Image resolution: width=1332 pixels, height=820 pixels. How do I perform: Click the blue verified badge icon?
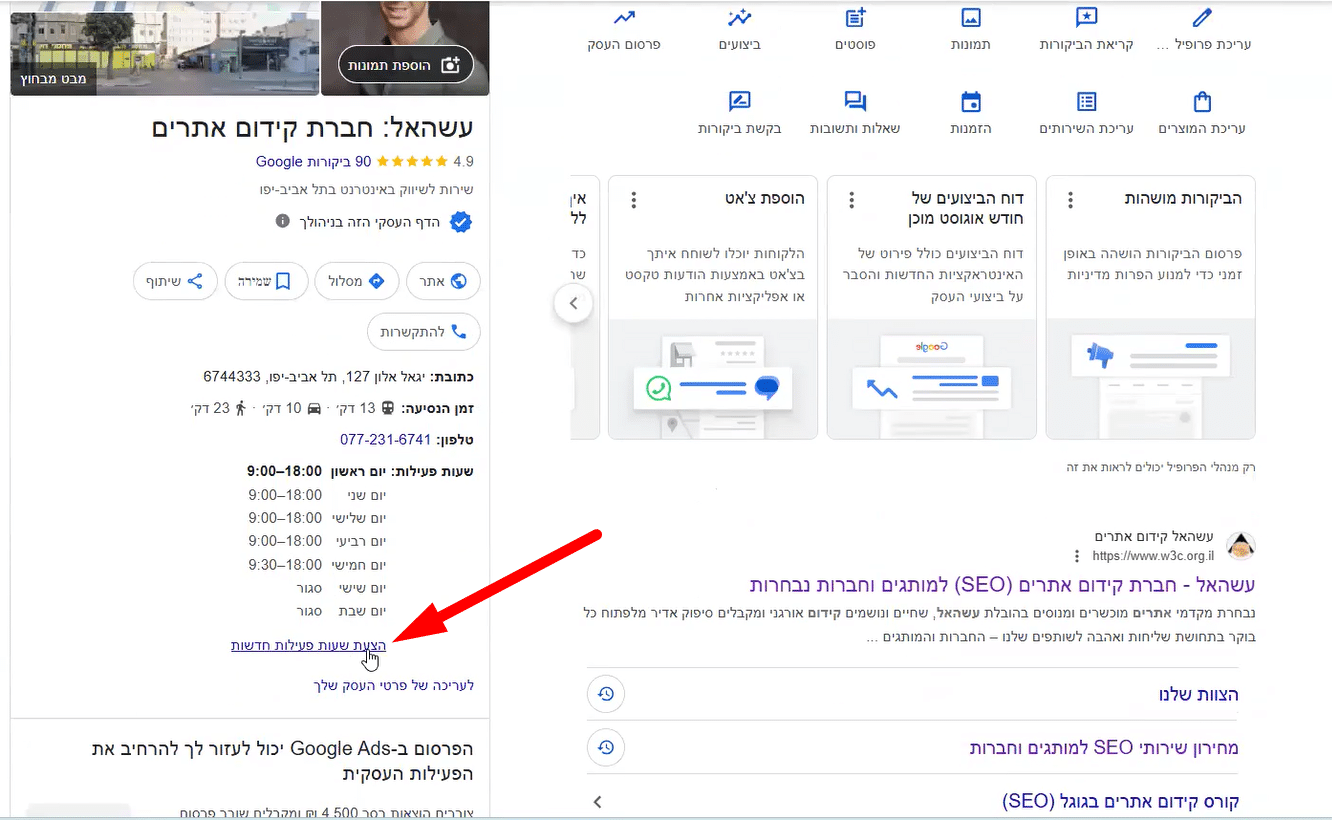[460, 222]
